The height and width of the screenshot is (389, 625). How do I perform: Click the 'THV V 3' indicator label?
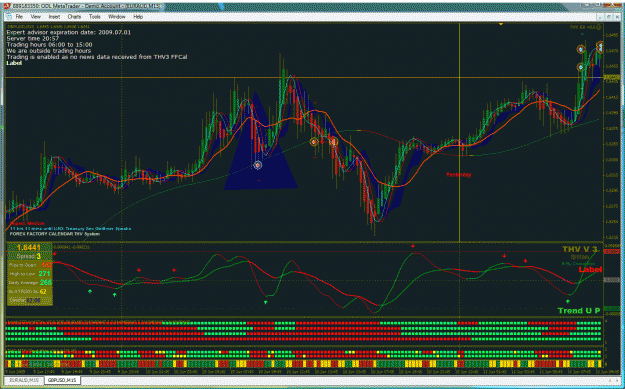point(580,249)
